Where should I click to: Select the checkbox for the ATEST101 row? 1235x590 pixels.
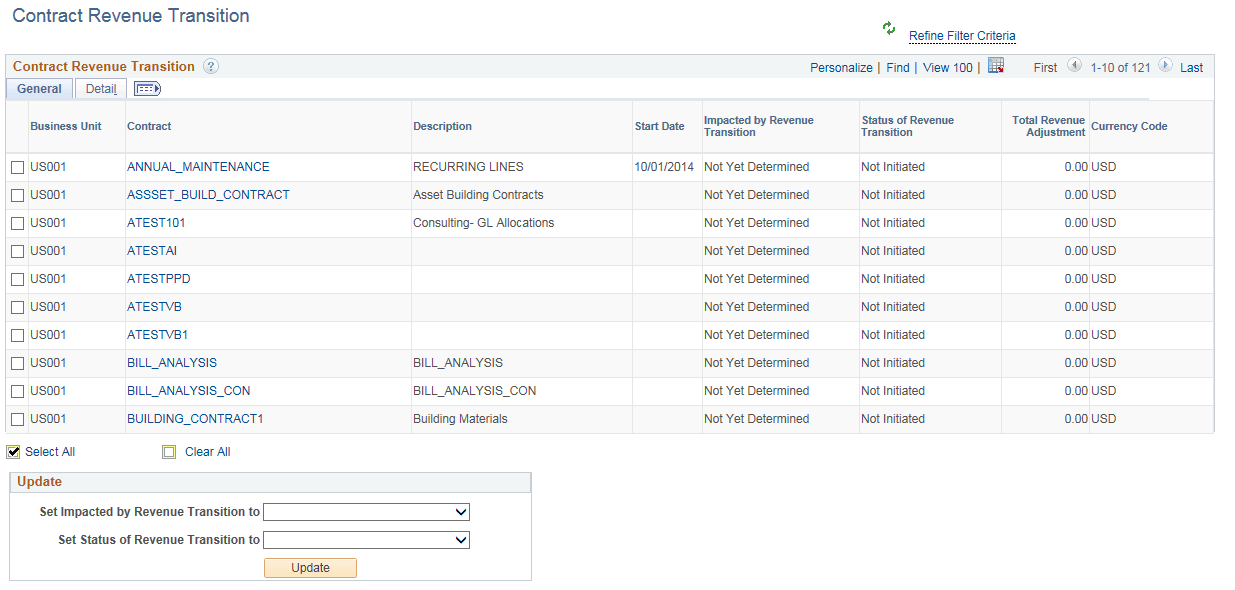[x=17, y=223]
